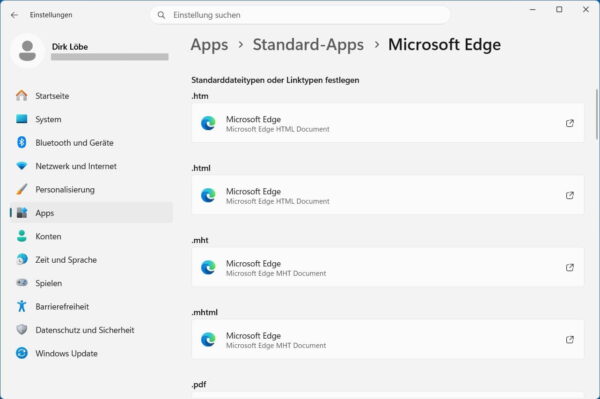600x399 pixels.
Task: Open app chooser icon for .html
Action: [570, 195]
